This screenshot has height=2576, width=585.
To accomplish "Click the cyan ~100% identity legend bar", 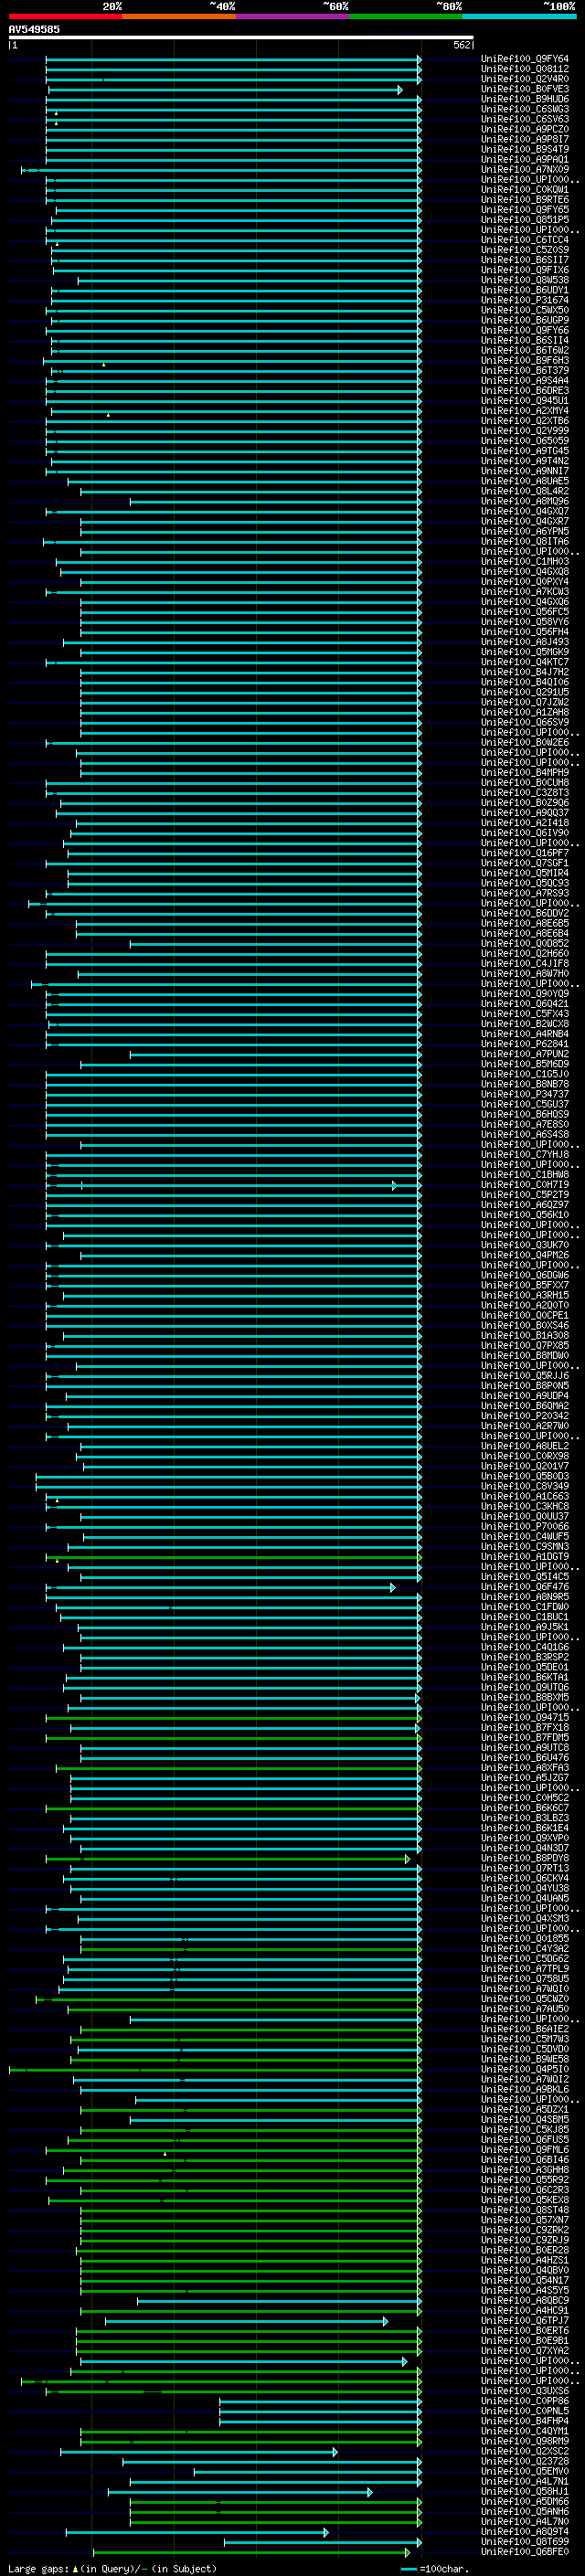I will pos(519,16).
